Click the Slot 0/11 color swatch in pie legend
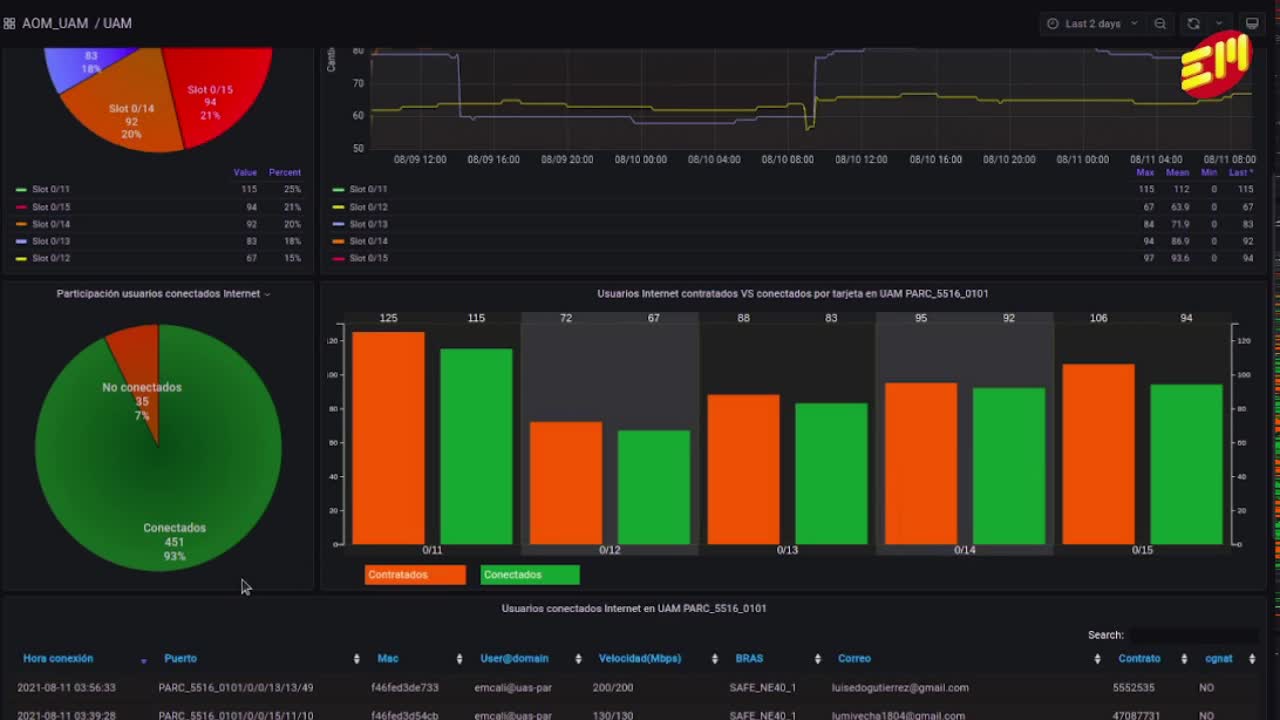The width and height of the screenshot is (1280, 720). point(21,190)
